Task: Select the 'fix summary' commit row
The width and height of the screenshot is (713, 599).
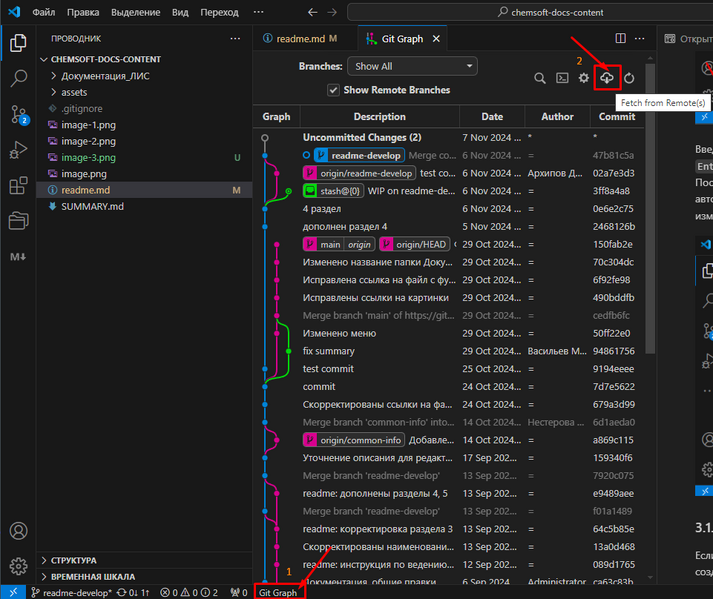Action: (448, 351)
